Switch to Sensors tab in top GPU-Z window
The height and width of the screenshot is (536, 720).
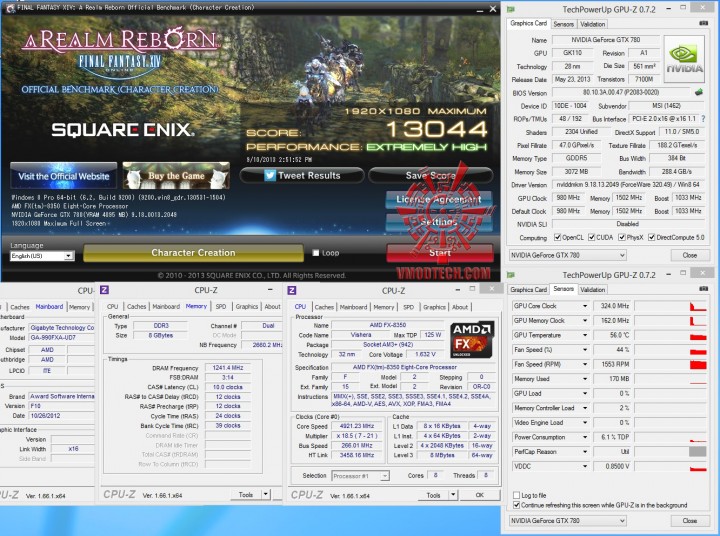click(x=563, y=24)
